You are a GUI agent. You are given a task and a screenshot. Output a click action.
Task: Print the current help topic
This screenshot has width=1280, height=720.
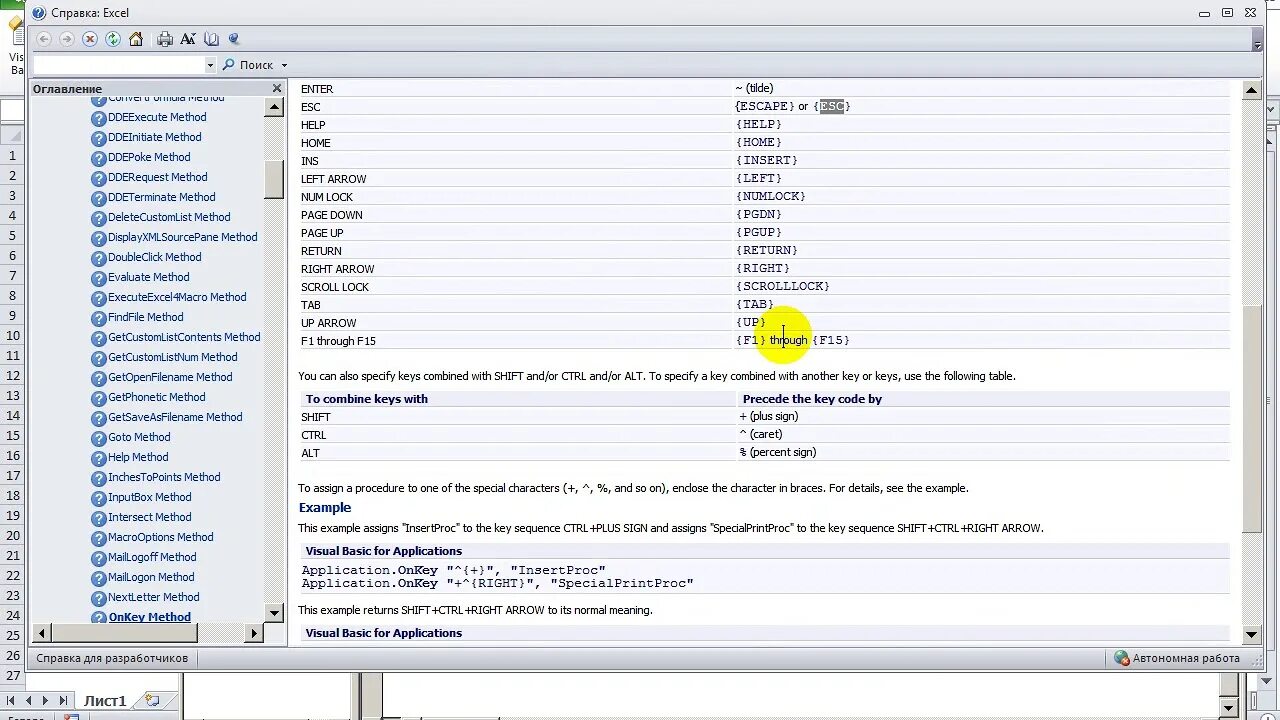point(165,40)
